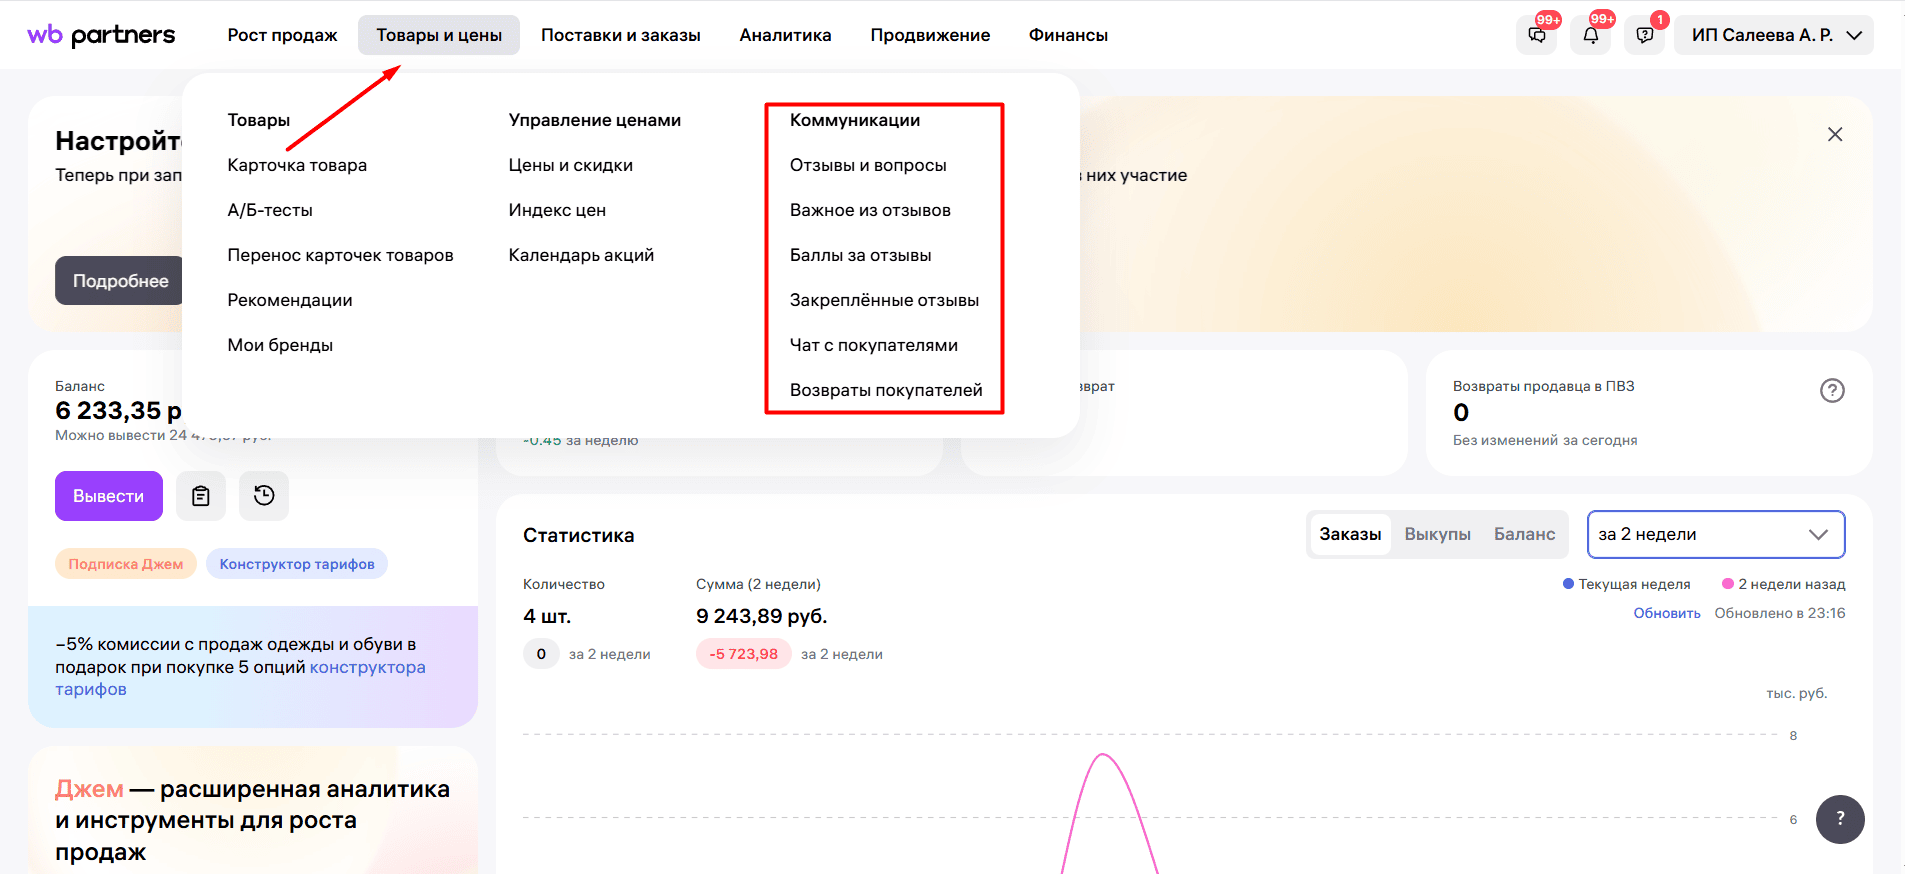Click the wb partners logo
Viewport: 1905px width, 874px height.
point(101,35)
